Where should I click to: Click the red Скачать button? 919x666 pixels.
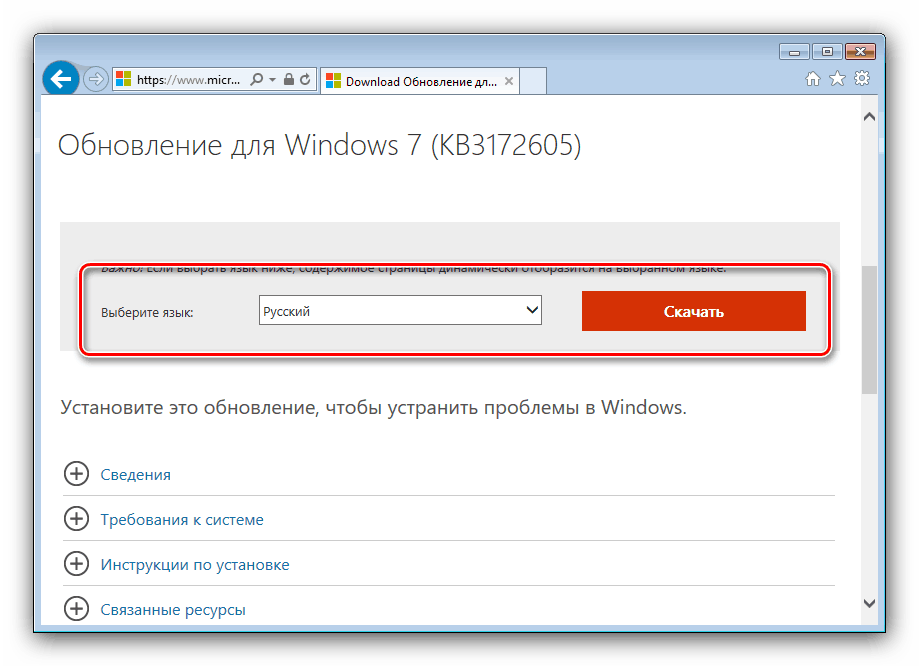pyautogui.click(x=693, y=311)
